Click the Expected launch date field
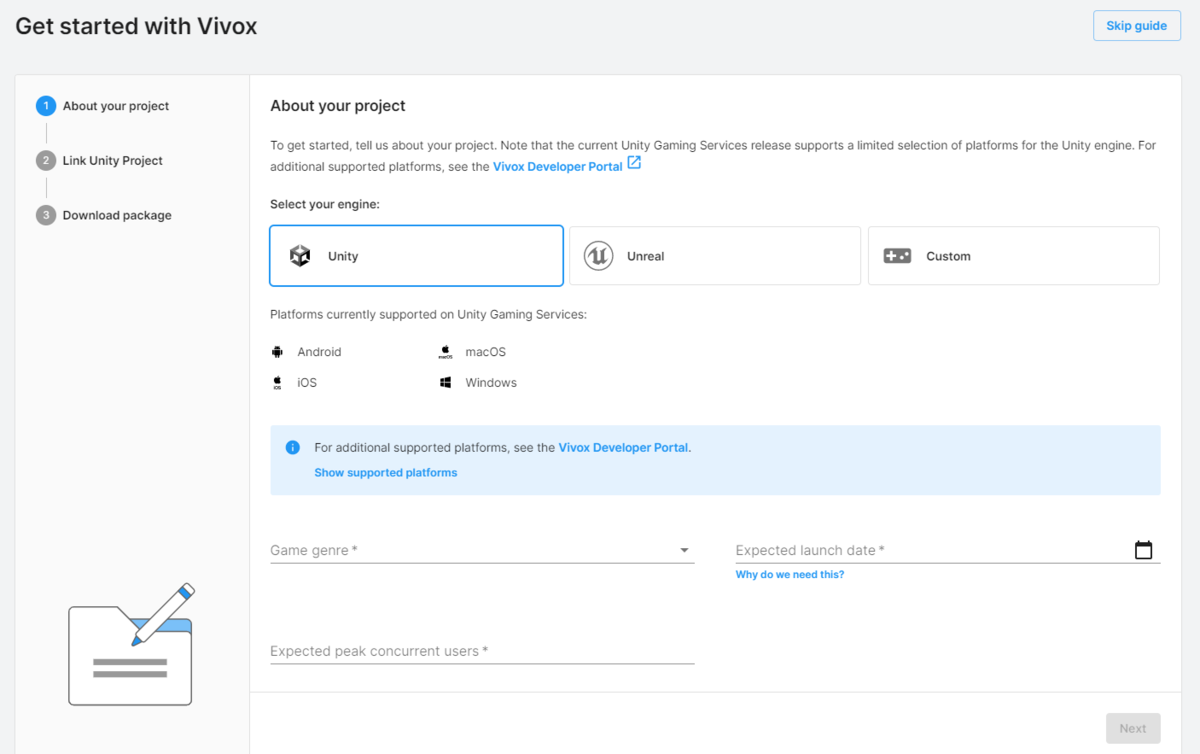The width and height of the screenshot is (1200, 754). pyautogui.click(x=930, y=551)
